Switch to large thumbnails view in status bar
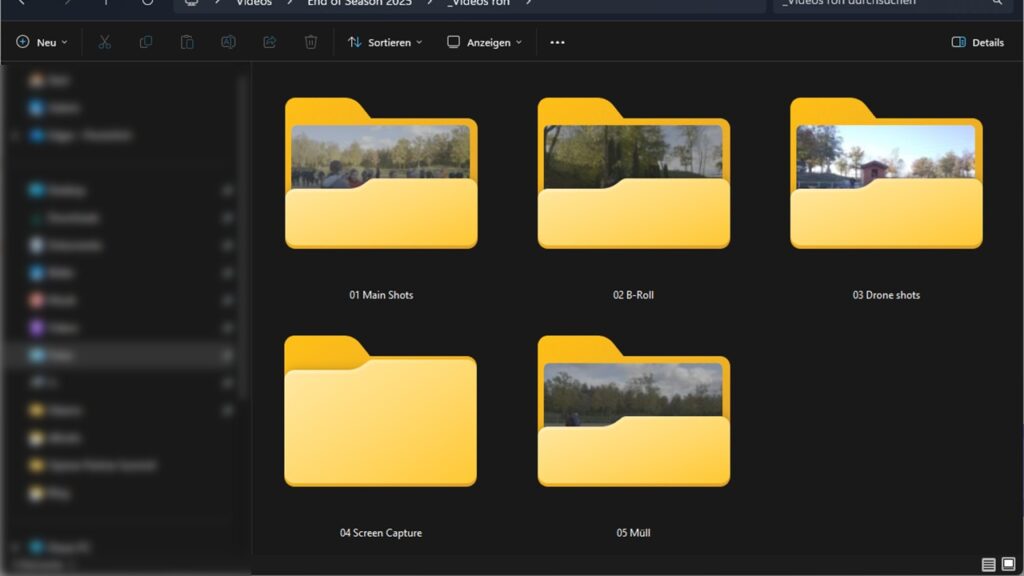This screenshot has height=576, width=1024. click(1008, 565)
